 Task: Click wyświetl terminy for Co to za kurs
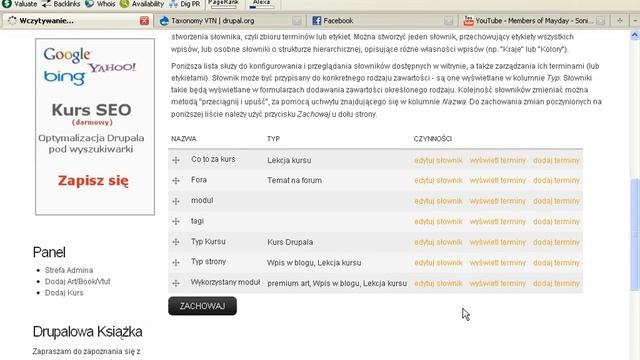pyautogui.click(x=498, y=160)
